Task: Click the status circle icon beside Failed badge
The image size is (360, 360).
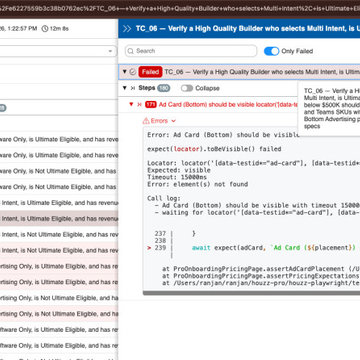Action: pos(133,72)
